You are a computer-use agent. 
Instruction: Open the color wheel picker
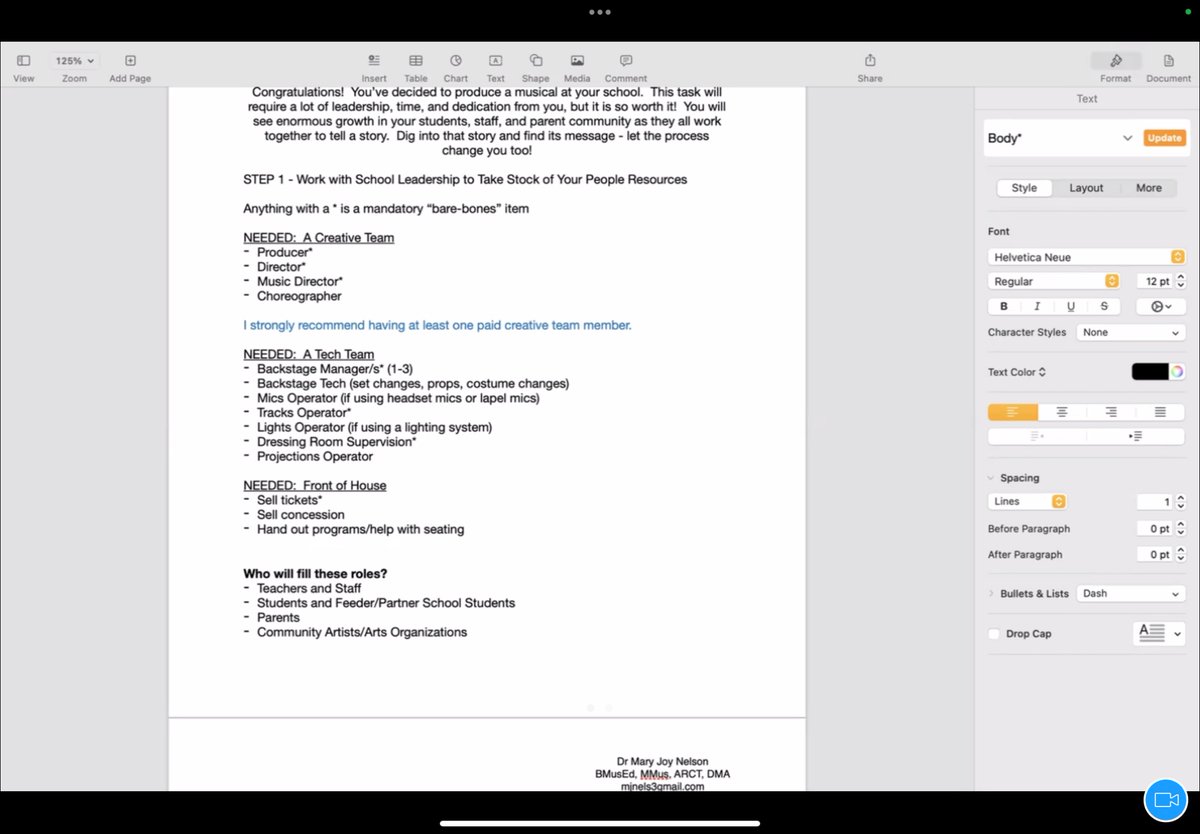1177,372
